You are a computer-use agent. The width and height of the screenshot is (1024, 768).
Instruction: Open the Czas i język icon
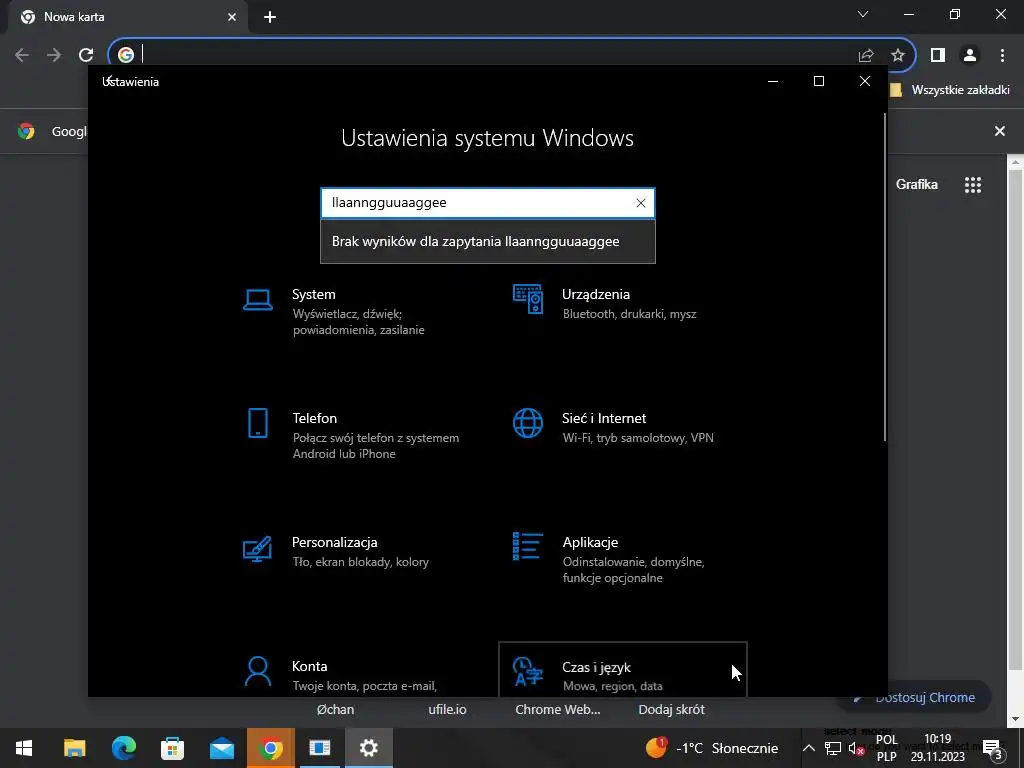[528, 672]
